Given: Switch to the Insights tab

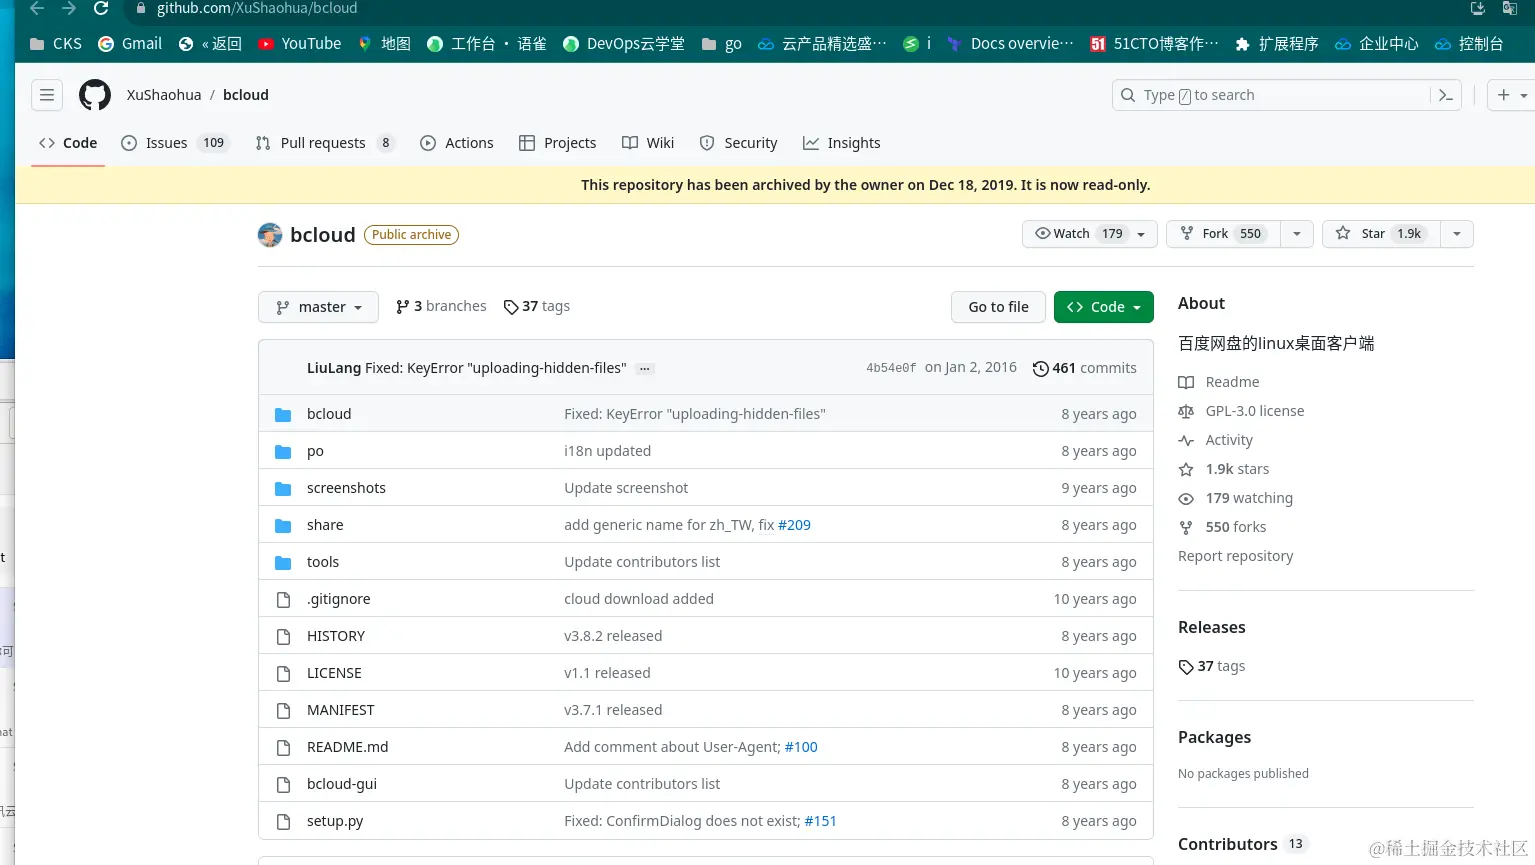Looking at the screenshot, I should 842,143.
